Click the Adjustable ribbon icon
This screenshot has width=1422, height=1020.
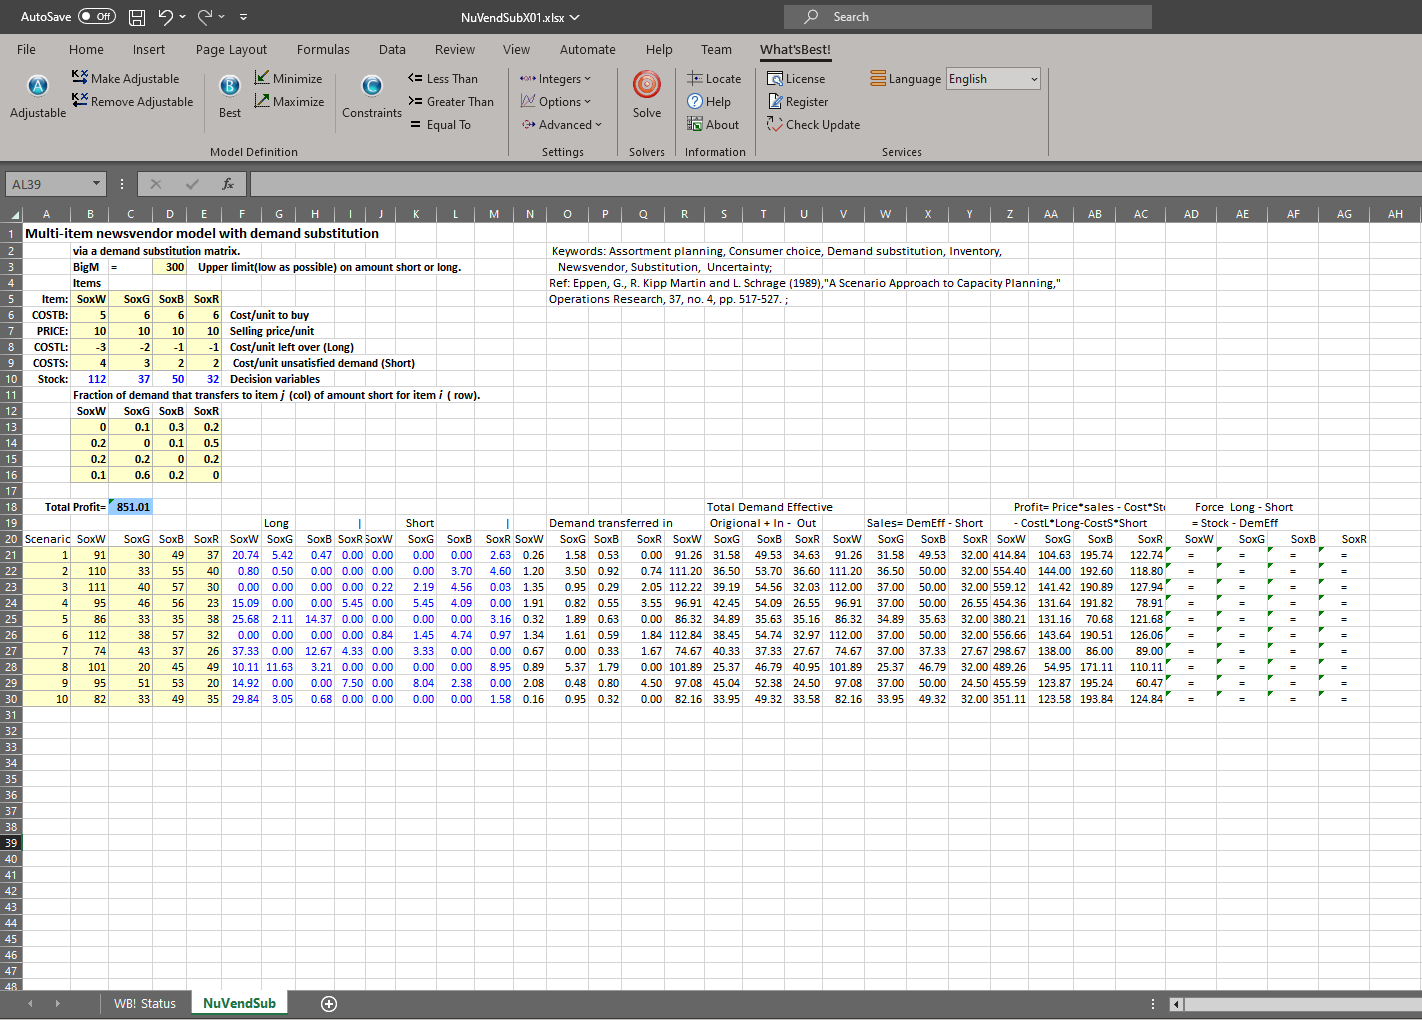coord(38,87)
